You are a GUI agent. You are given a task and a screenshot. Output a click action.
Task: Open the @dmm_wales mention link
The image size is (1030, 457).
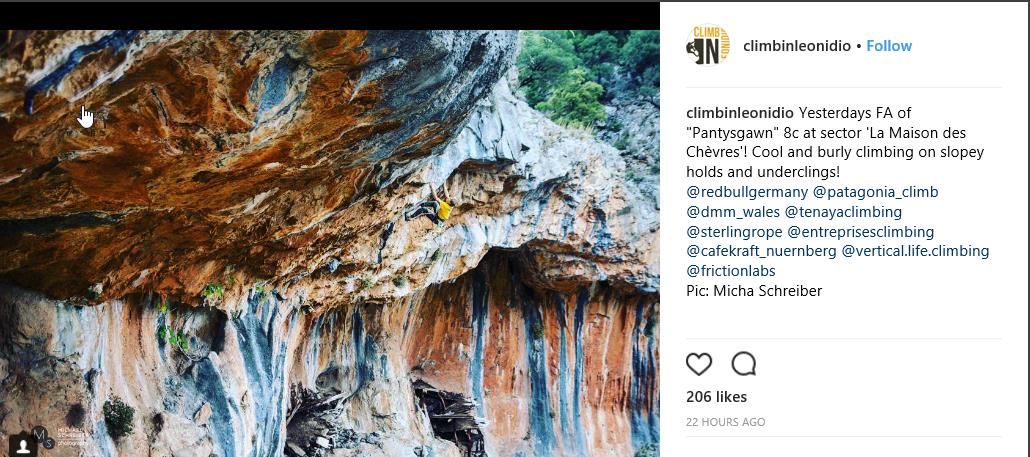[x=733, y=212]
